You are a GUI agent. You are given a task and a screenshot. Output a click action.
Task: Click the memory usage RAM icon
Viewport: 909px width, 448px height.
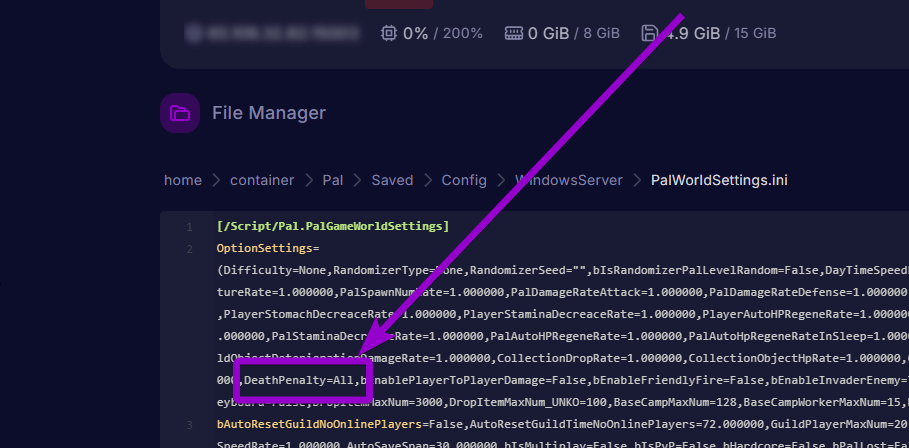514,33
